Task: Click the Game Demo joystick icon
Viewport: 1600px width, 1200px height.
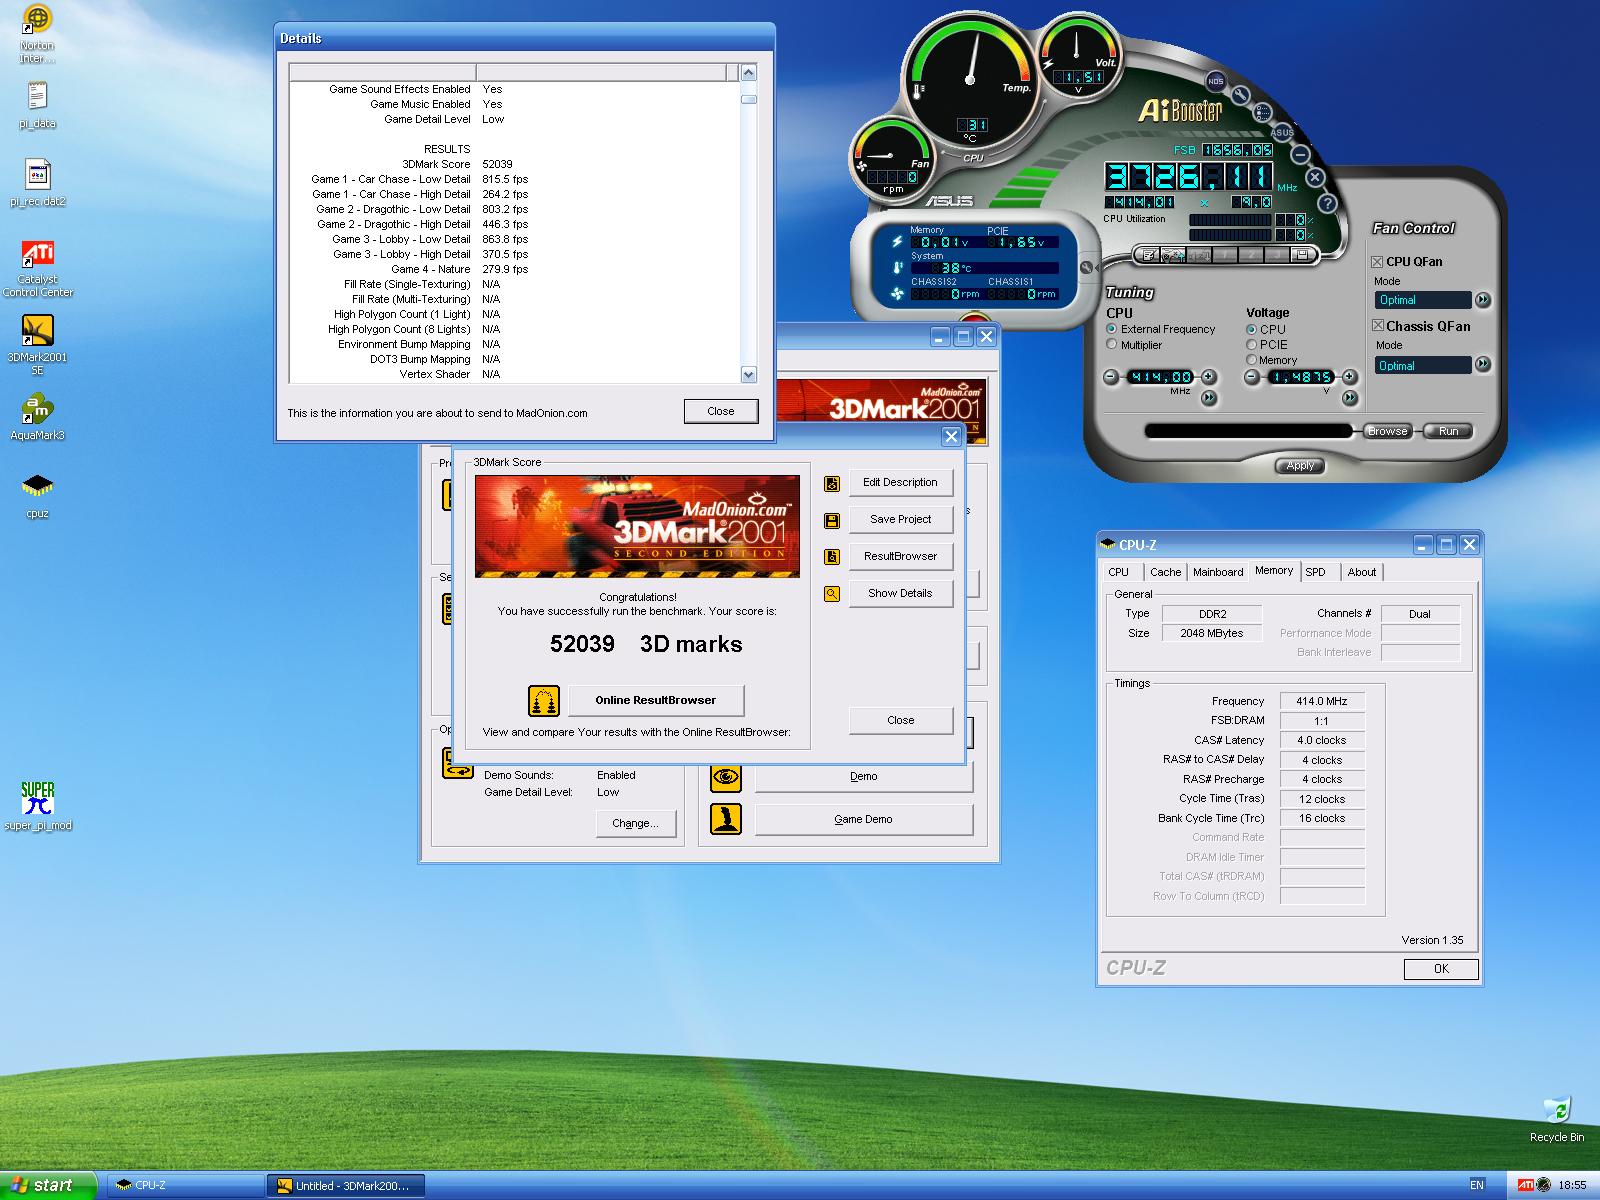Action: 726,819
